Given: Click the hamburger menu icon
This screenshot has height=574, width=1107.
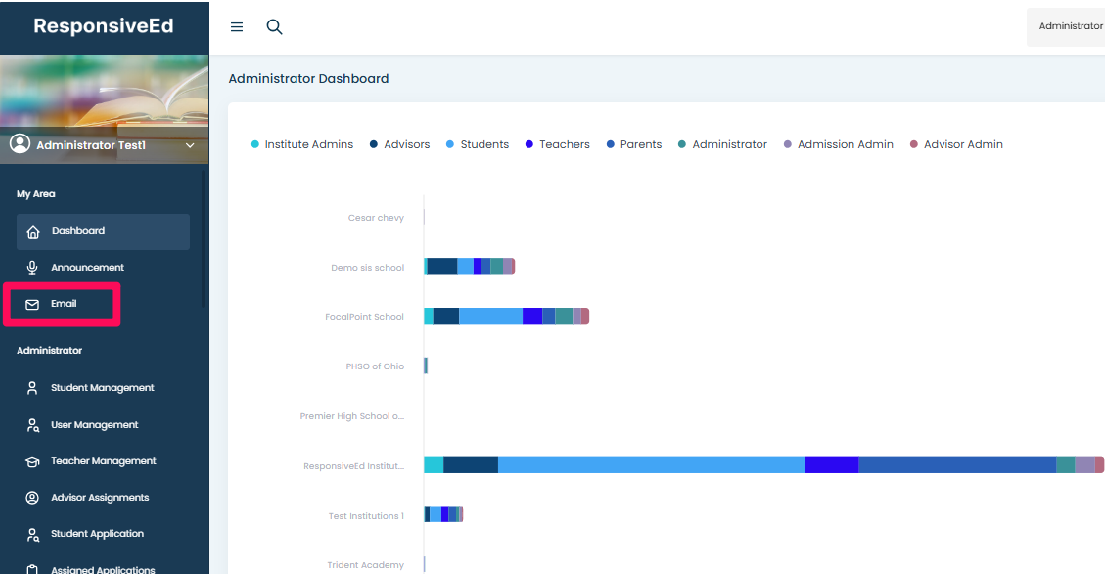Looking at the screenshot, I should pyautogui.click(x=237, y=27).
